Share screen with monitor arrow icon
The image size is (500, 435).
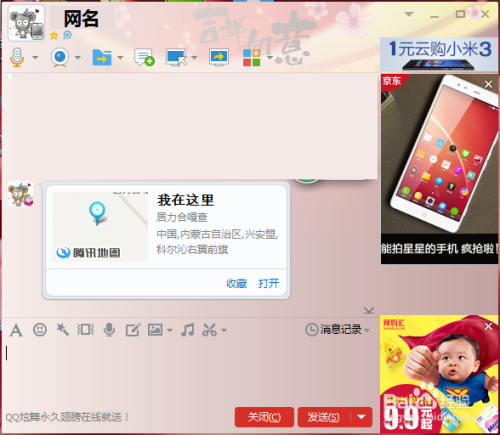(x=219, y=57)
